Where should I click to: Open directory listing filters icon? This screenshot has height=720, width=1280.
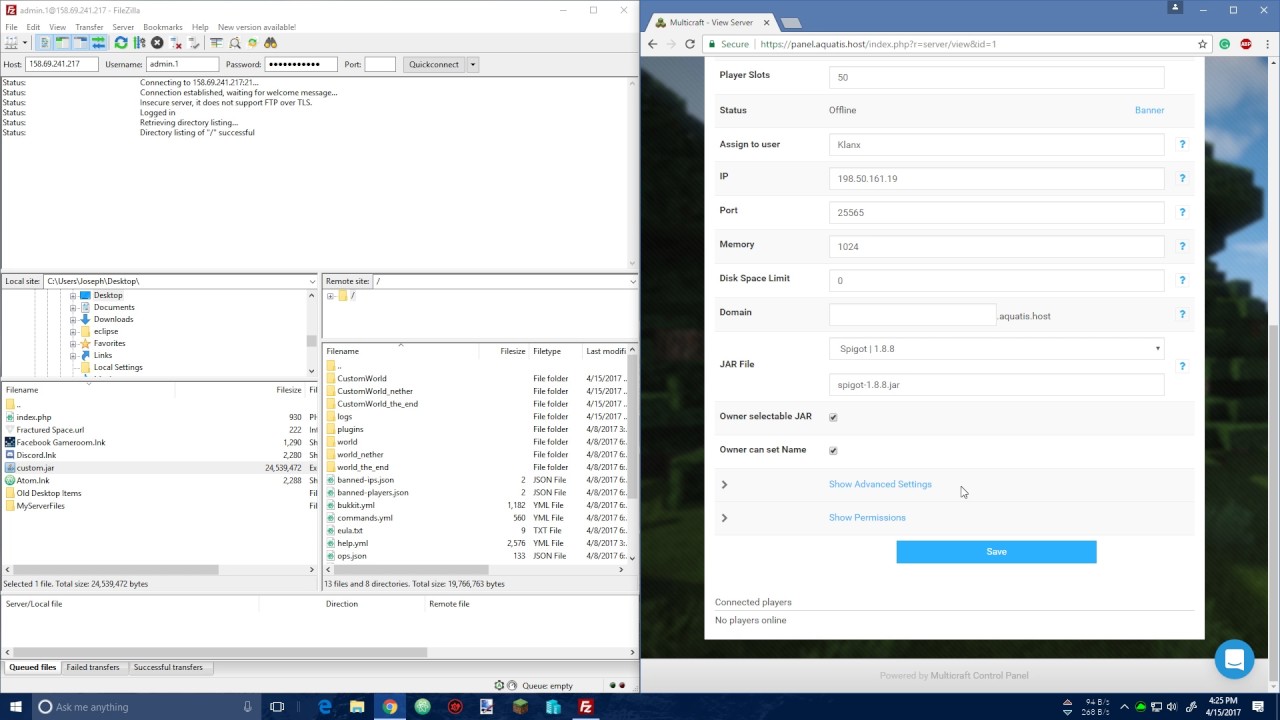(x=216, y=43)
